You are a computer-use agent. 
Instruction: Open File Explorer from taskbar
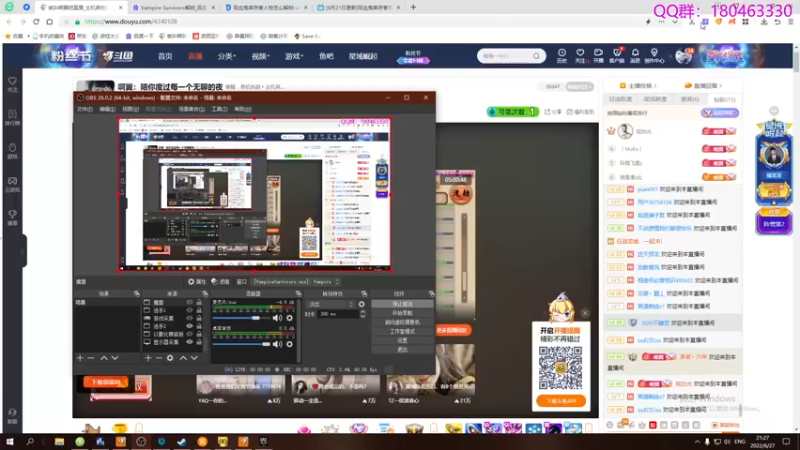pyautogui.click(x=59, y=441)
